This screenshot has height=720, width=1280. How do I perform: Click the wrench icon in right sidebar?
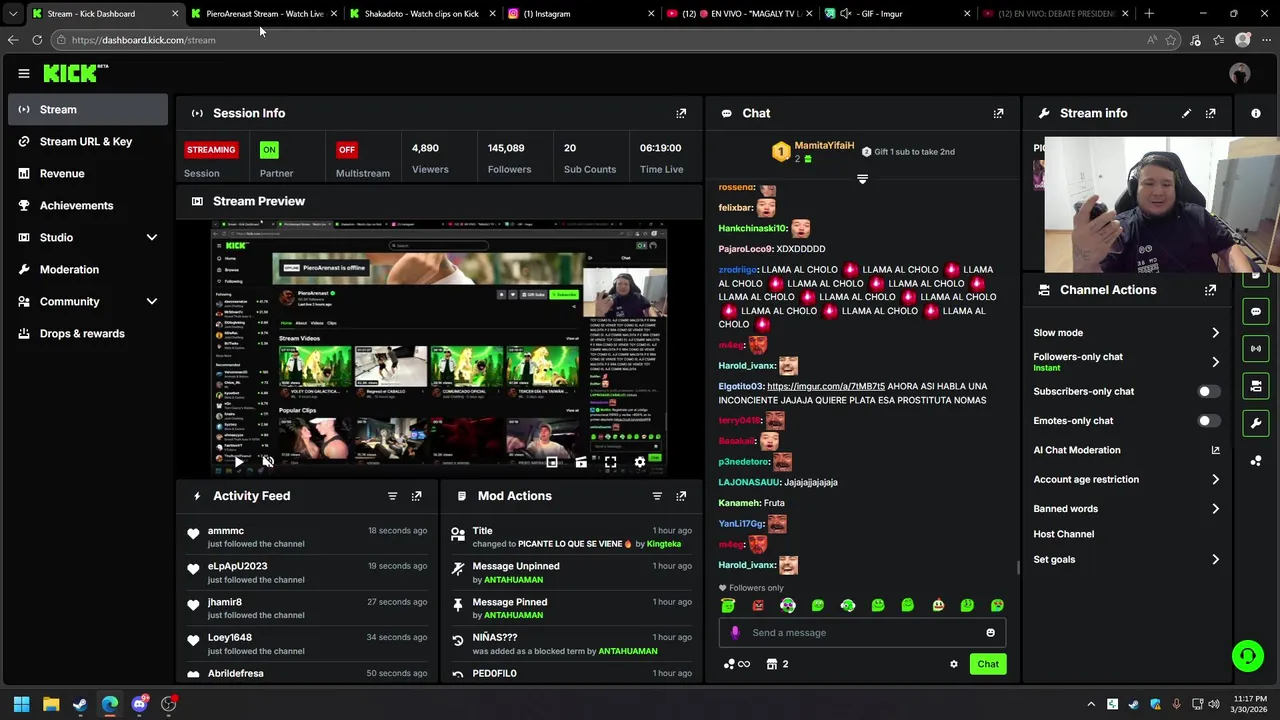click(1256, 423)
